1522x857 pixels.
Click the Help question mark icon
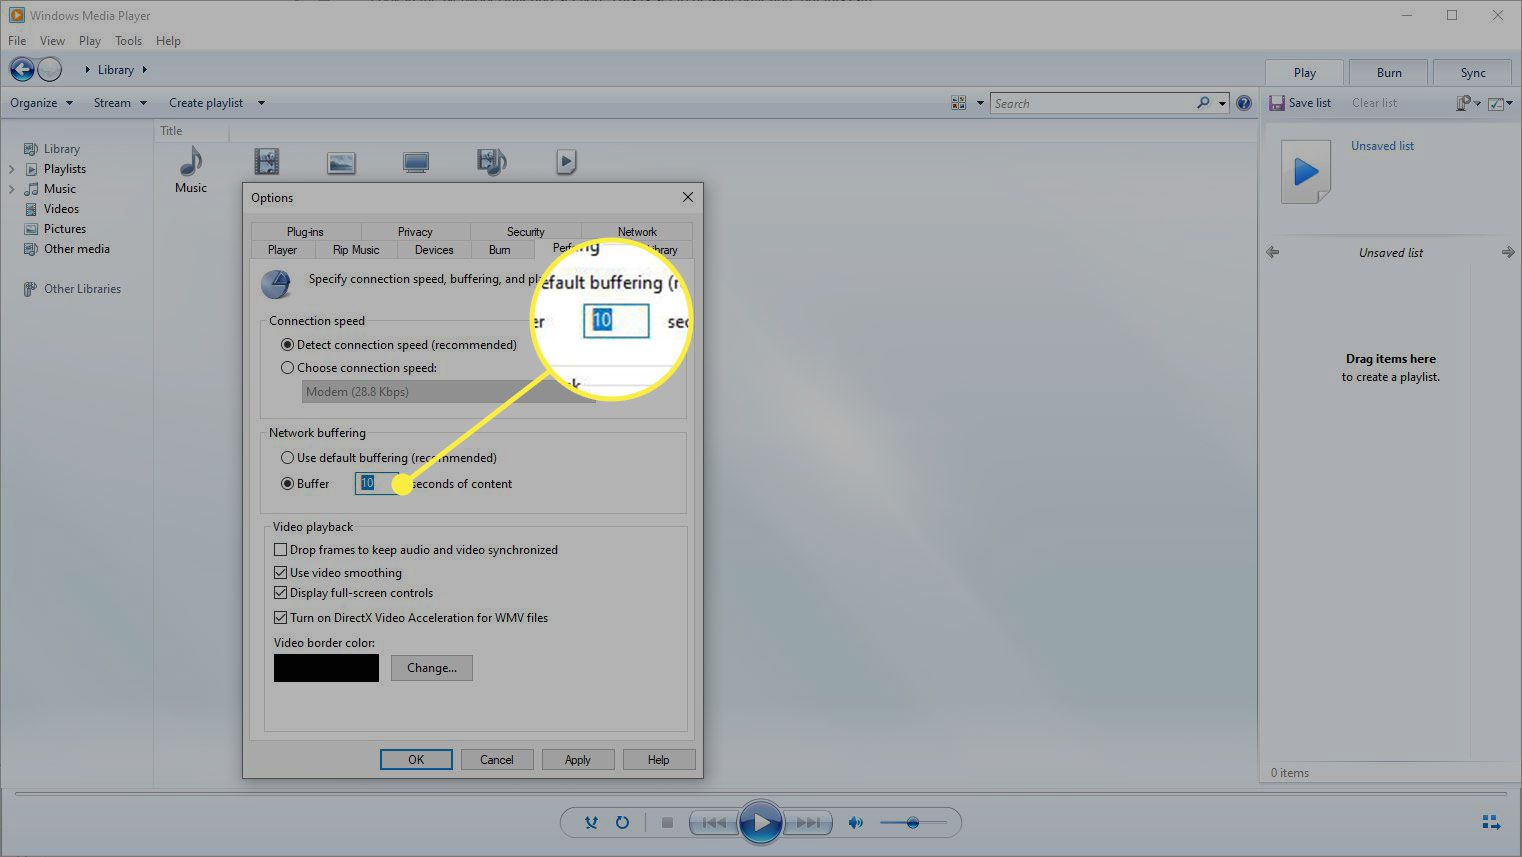click(x=1244, y=103)
